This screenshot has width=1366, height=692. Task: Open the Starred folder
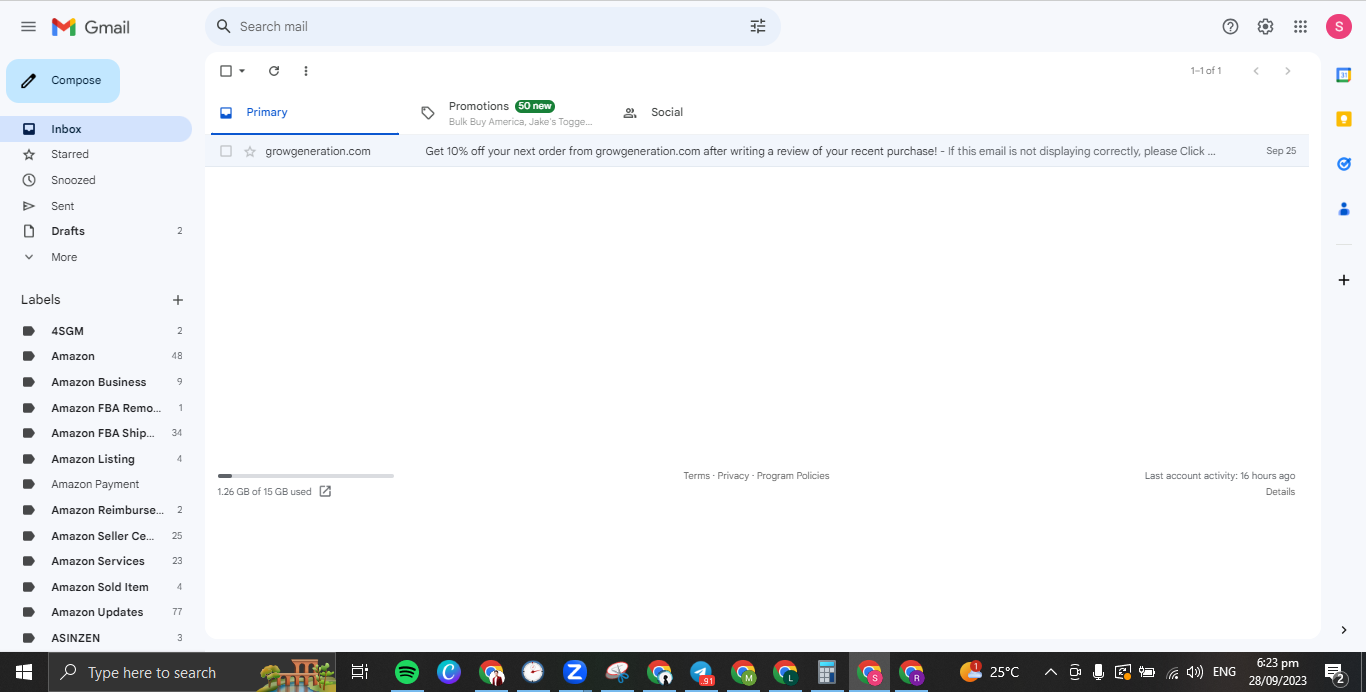coord(96,154)
